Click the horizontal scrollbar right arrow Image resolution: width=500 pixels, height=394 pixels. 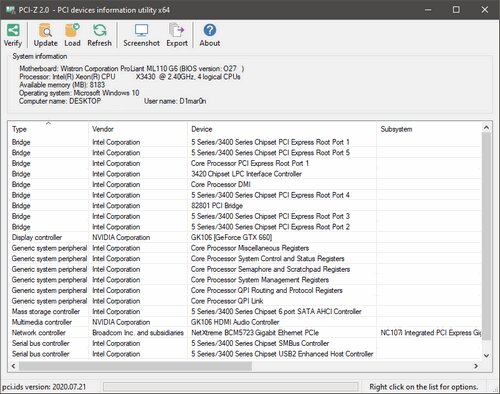point(476,366)
